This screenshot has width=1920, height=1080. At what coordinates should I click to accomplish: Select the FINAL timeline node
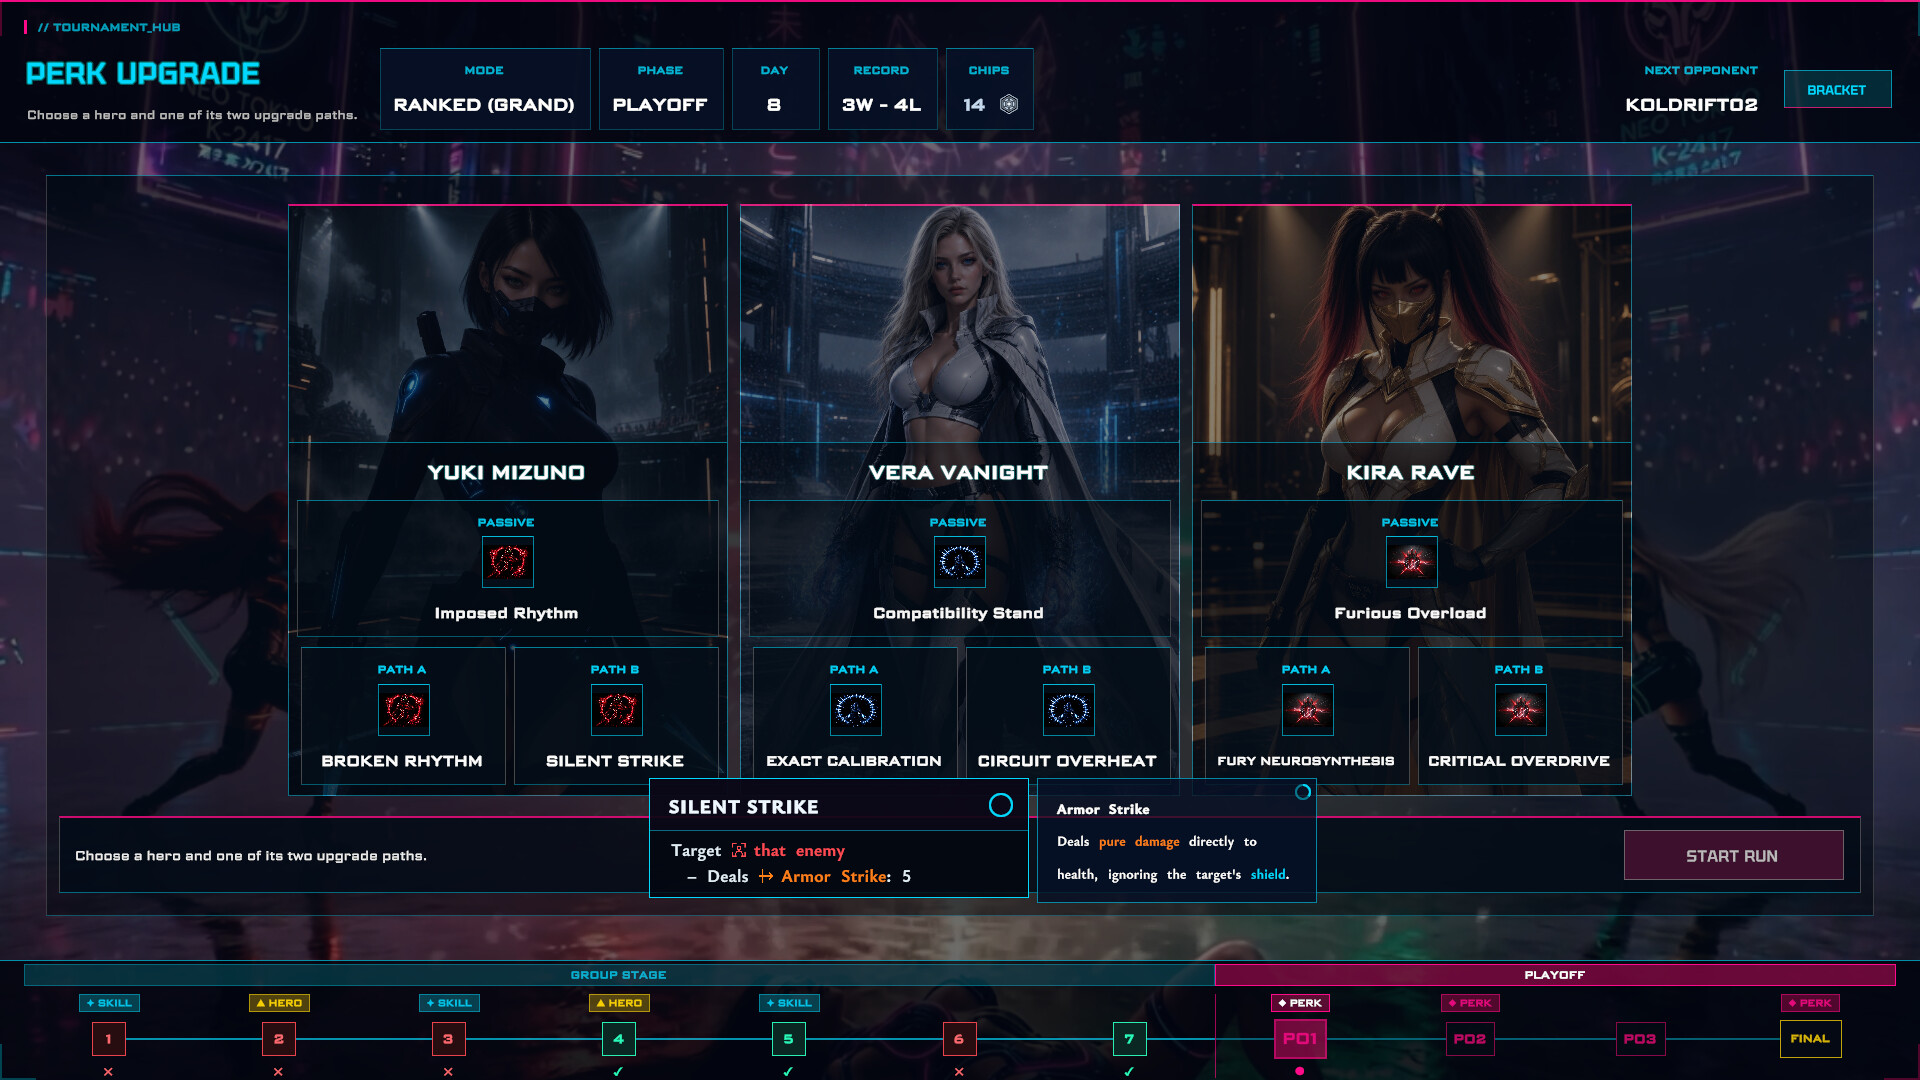(1810, 1039)
